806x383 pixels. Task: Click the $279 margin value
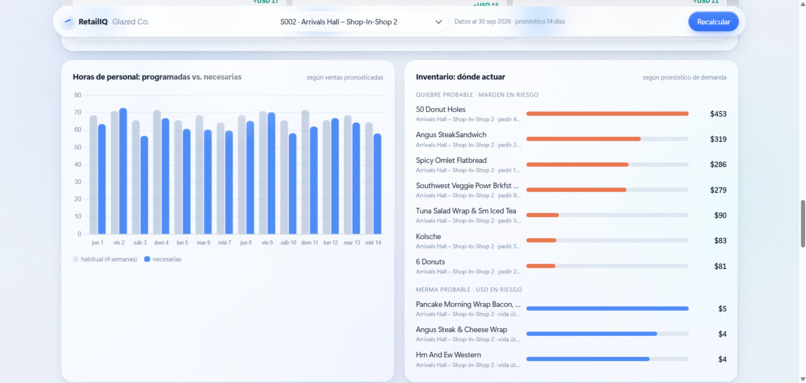(718, 190)
